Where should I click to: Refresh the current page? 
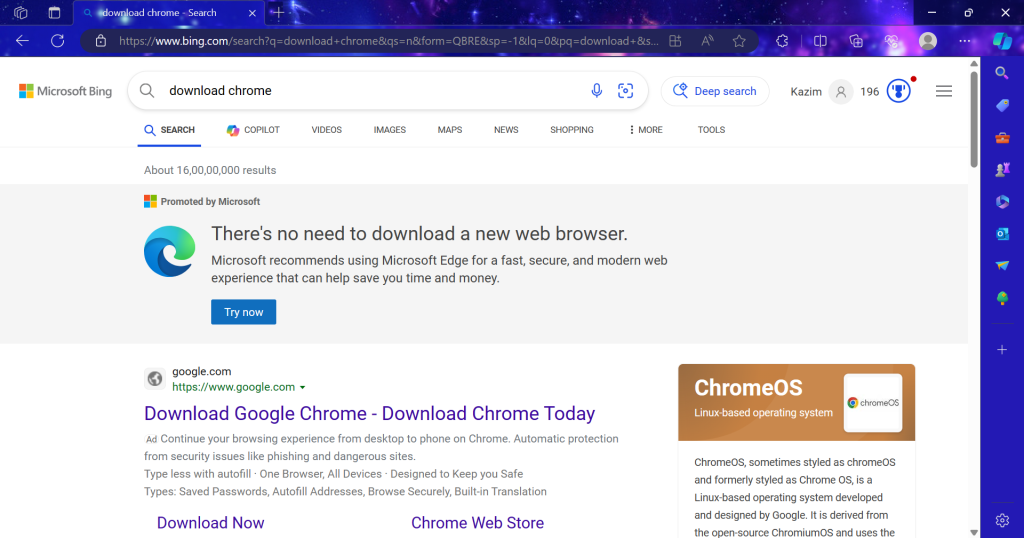(57, 41)
